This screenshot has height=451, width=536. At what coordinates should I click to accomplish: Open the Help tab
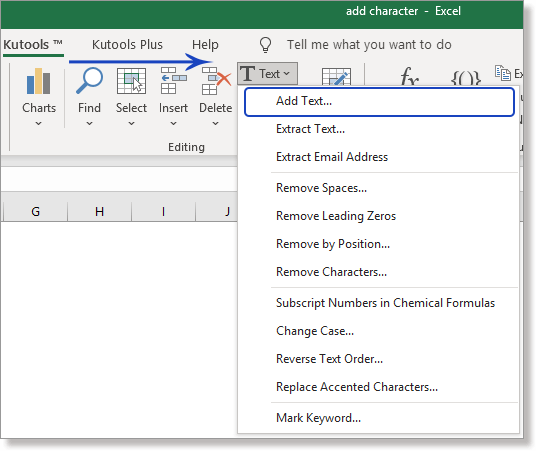(205, 45)
